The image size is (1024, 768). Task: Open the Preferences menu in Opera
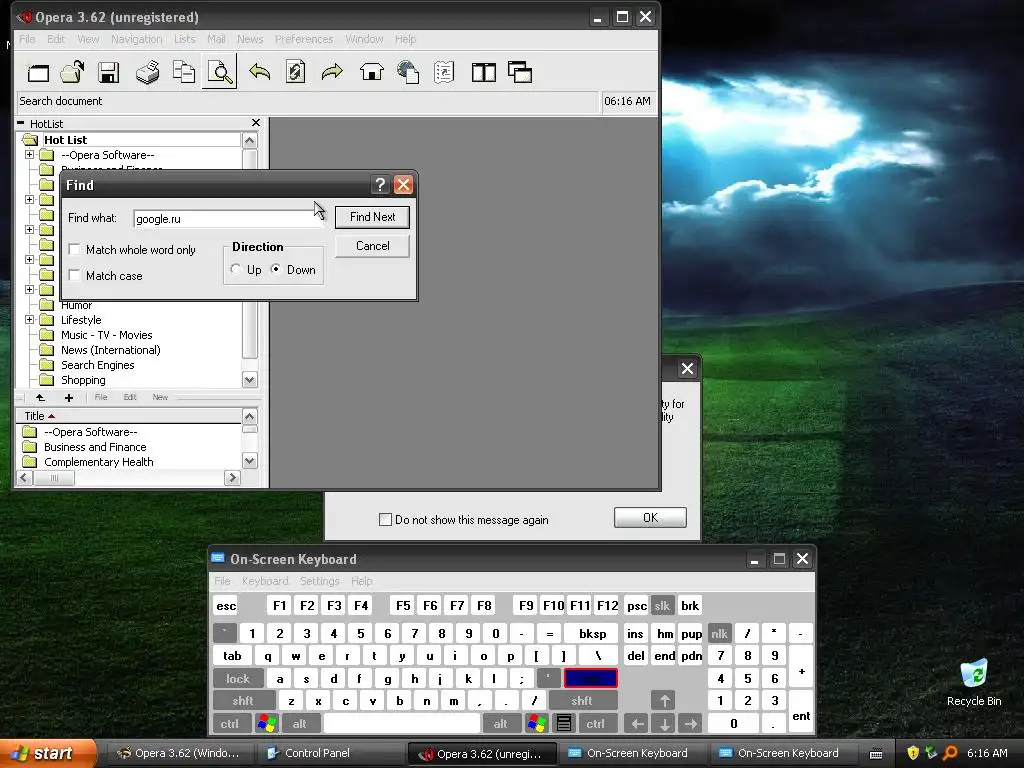(x=304, y=39)
